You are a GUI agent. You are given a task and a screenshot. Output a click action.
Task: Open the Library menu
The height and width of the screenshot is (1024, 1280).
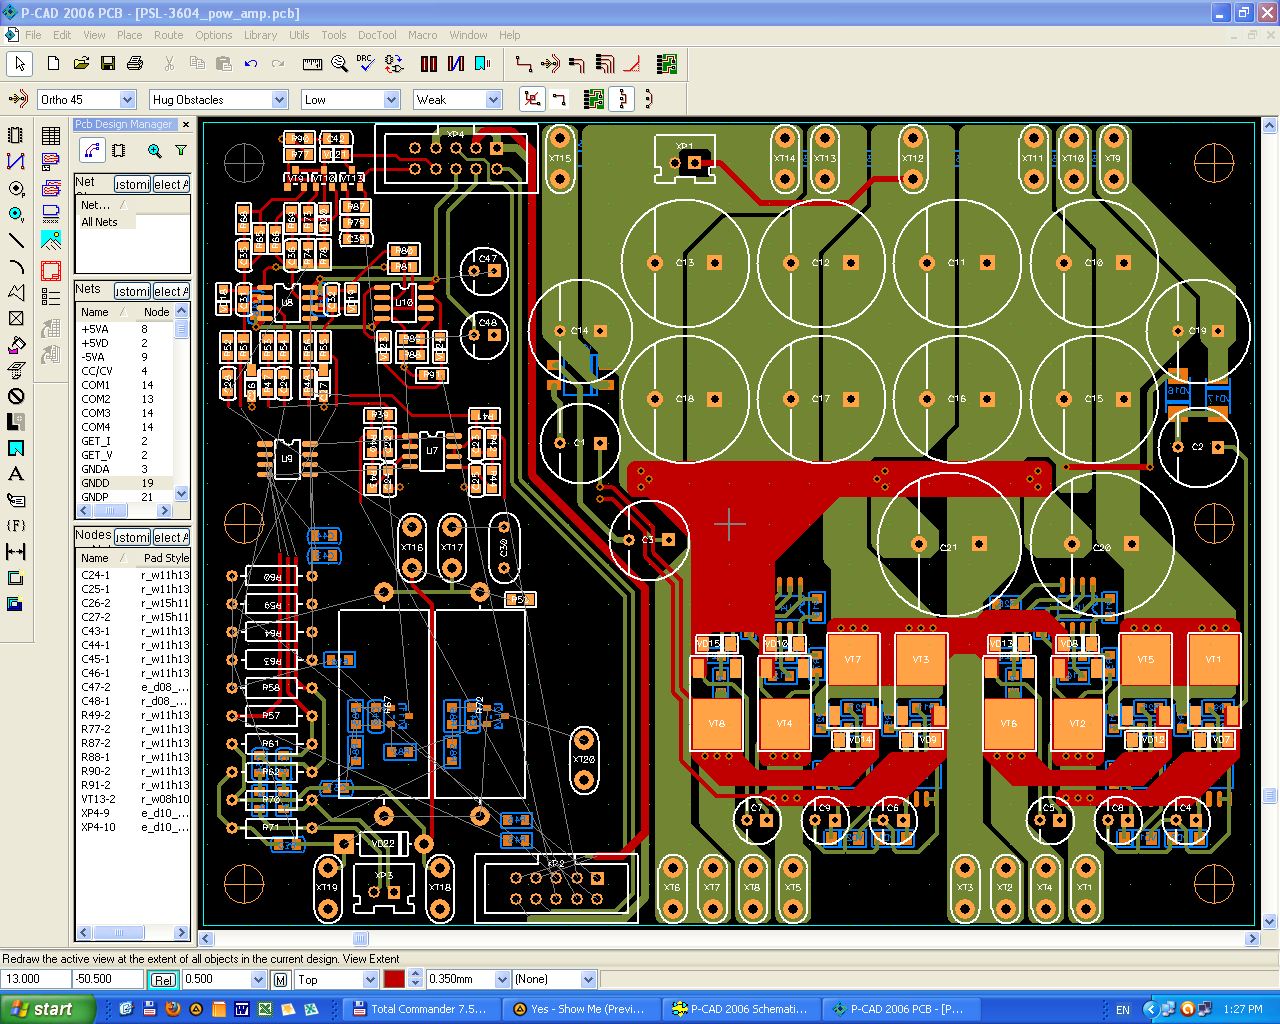(x=260, y=35)
